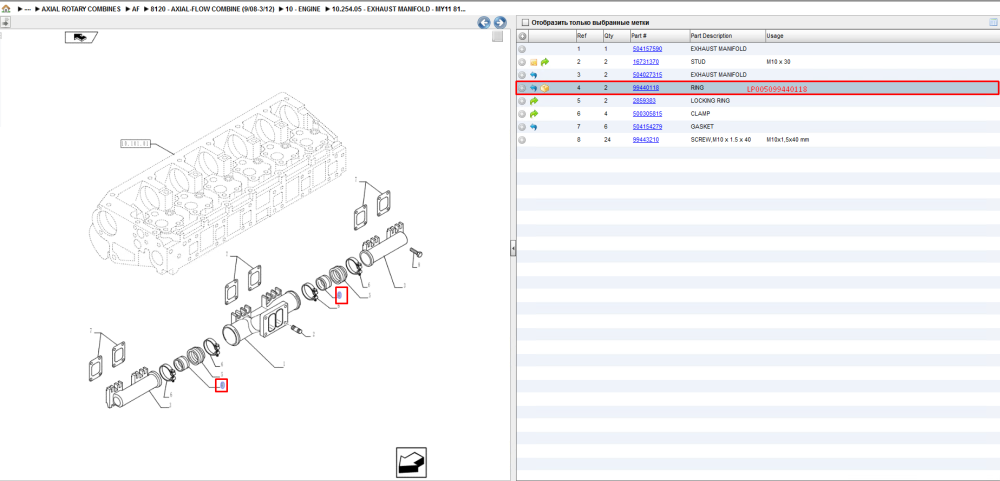Add part 504027315 using its circle icon
Image resolution: width=1000 pixels, height=481 pixels.
522,75
